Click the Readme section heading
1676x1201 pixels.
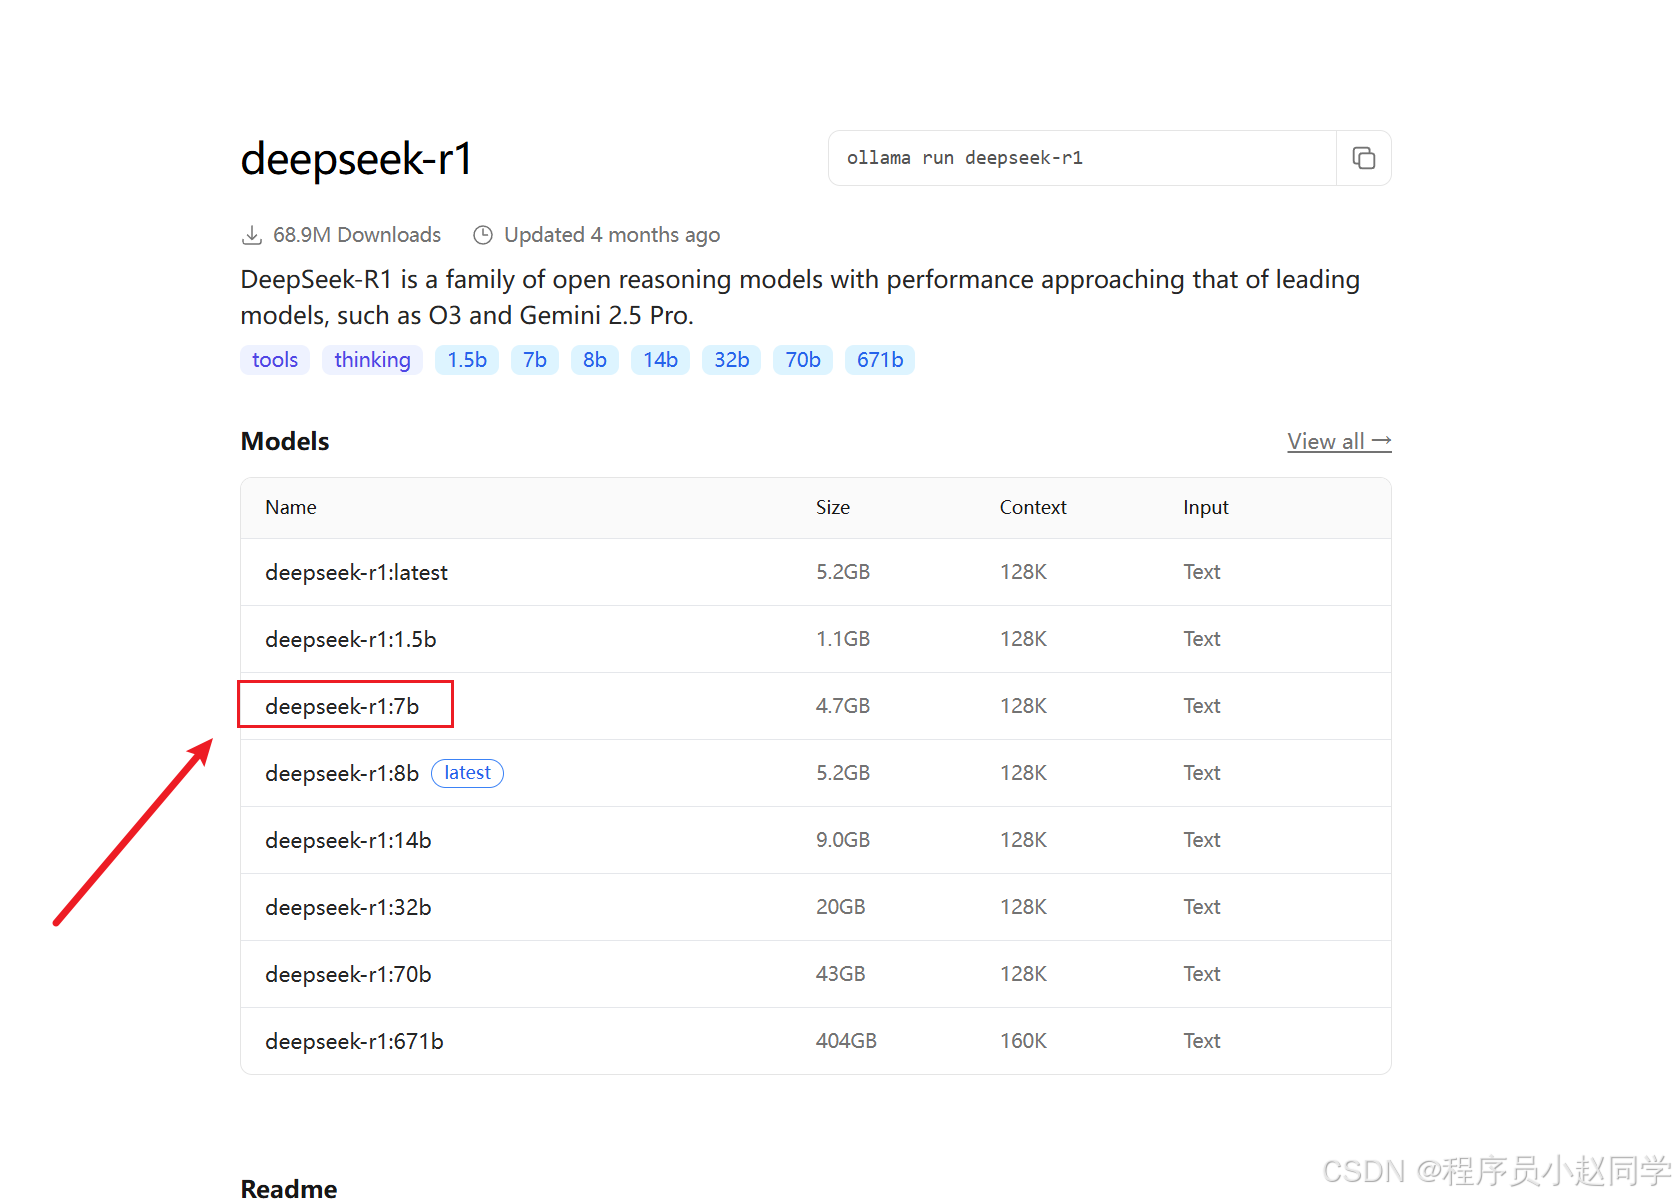[289, 1188]
